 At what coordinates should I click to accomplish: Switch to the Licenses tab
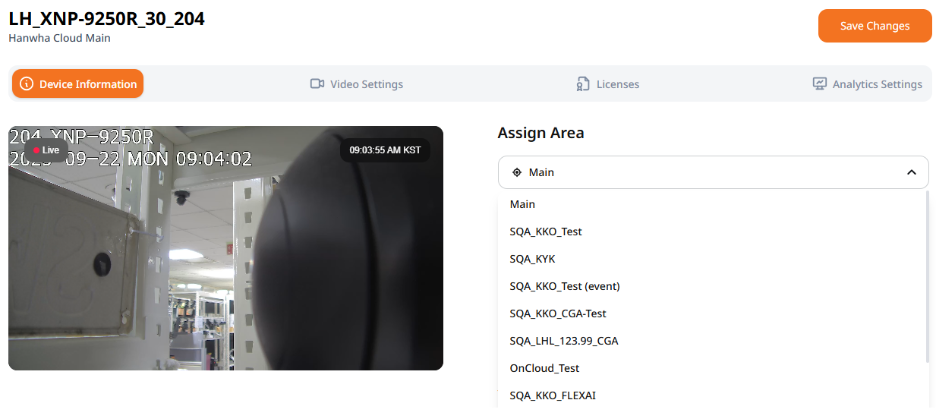tap(608, 84)
